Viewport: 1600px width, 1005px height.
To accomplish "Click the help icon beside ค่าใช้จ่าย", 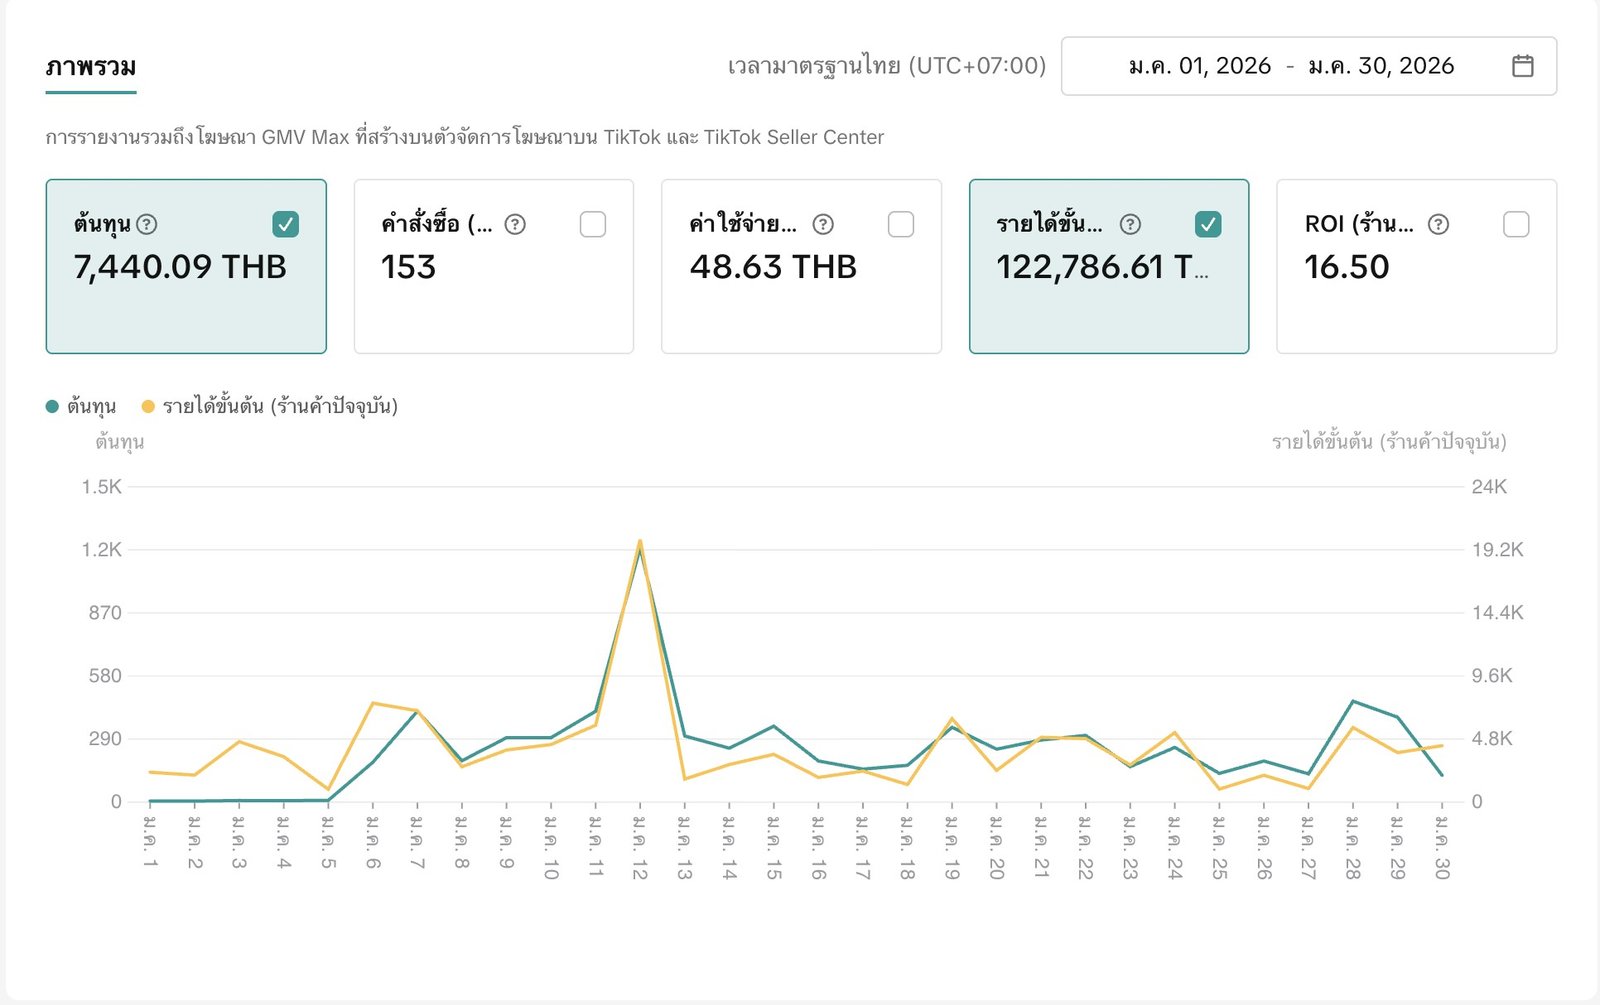I will [823, 224].
